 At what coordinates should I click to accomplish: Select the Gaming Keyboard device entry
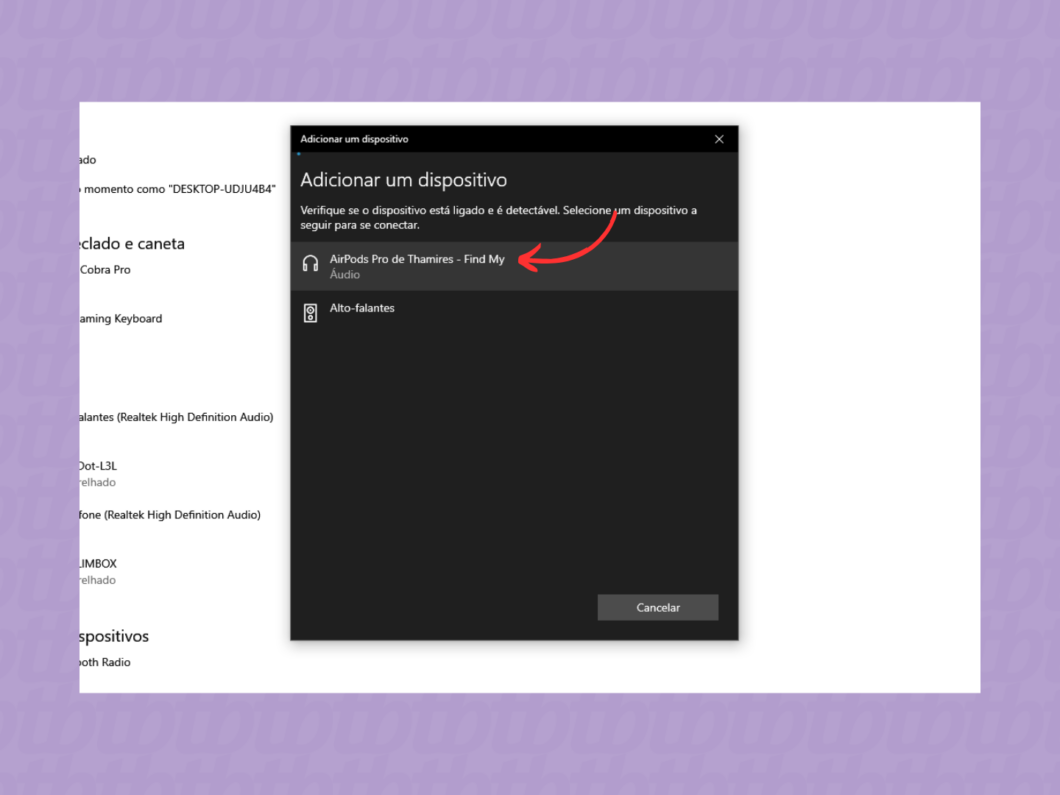tap(121, 319)
